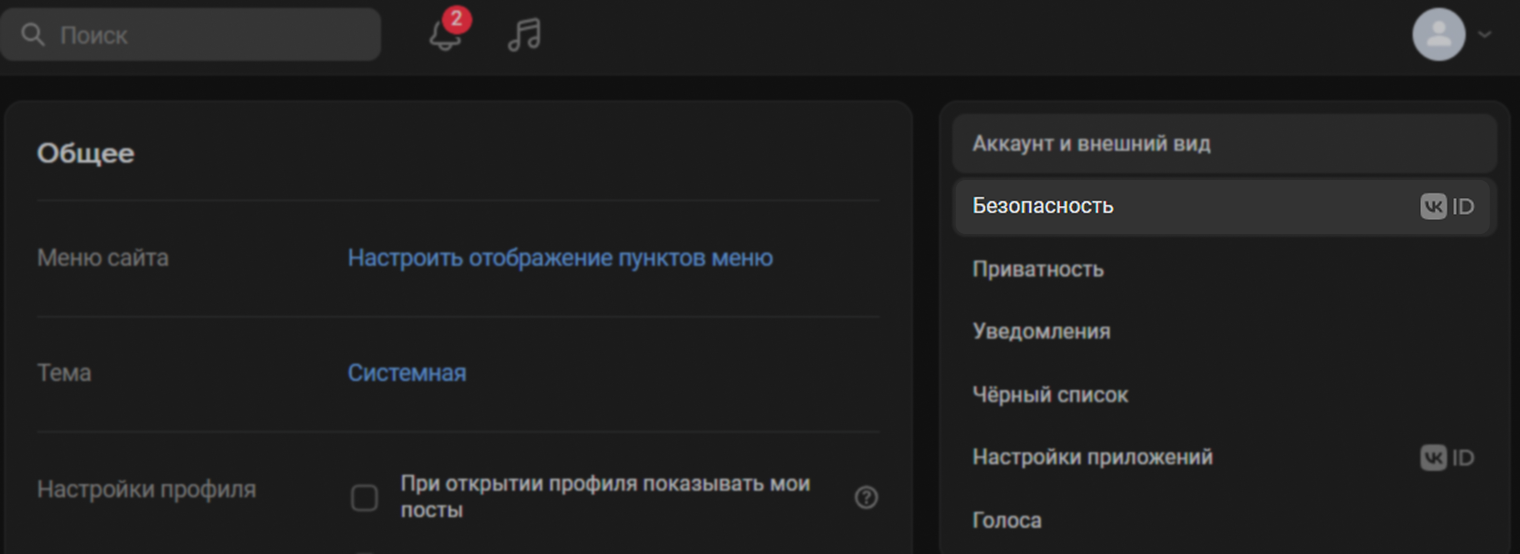Click the search magnifier icon
Screen dimensions: 1520x554
click(x=33, y=35)
